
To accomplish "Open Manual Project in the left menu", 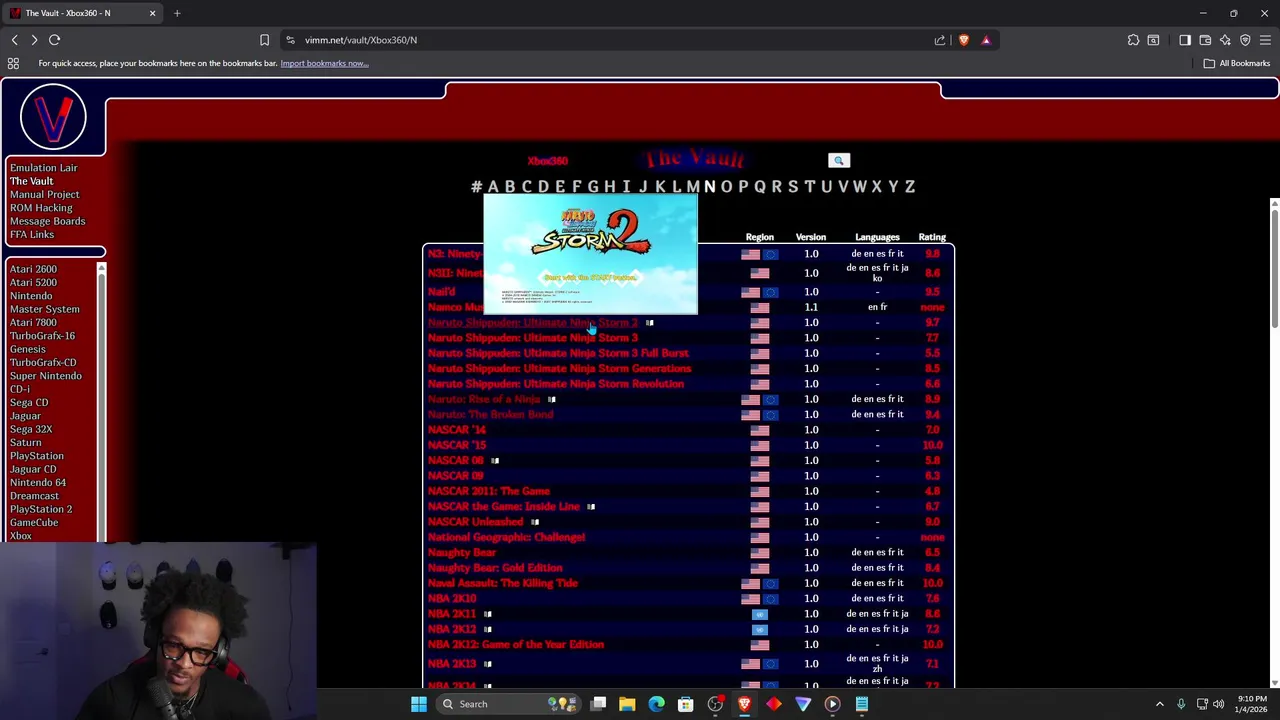I will 44,194.
